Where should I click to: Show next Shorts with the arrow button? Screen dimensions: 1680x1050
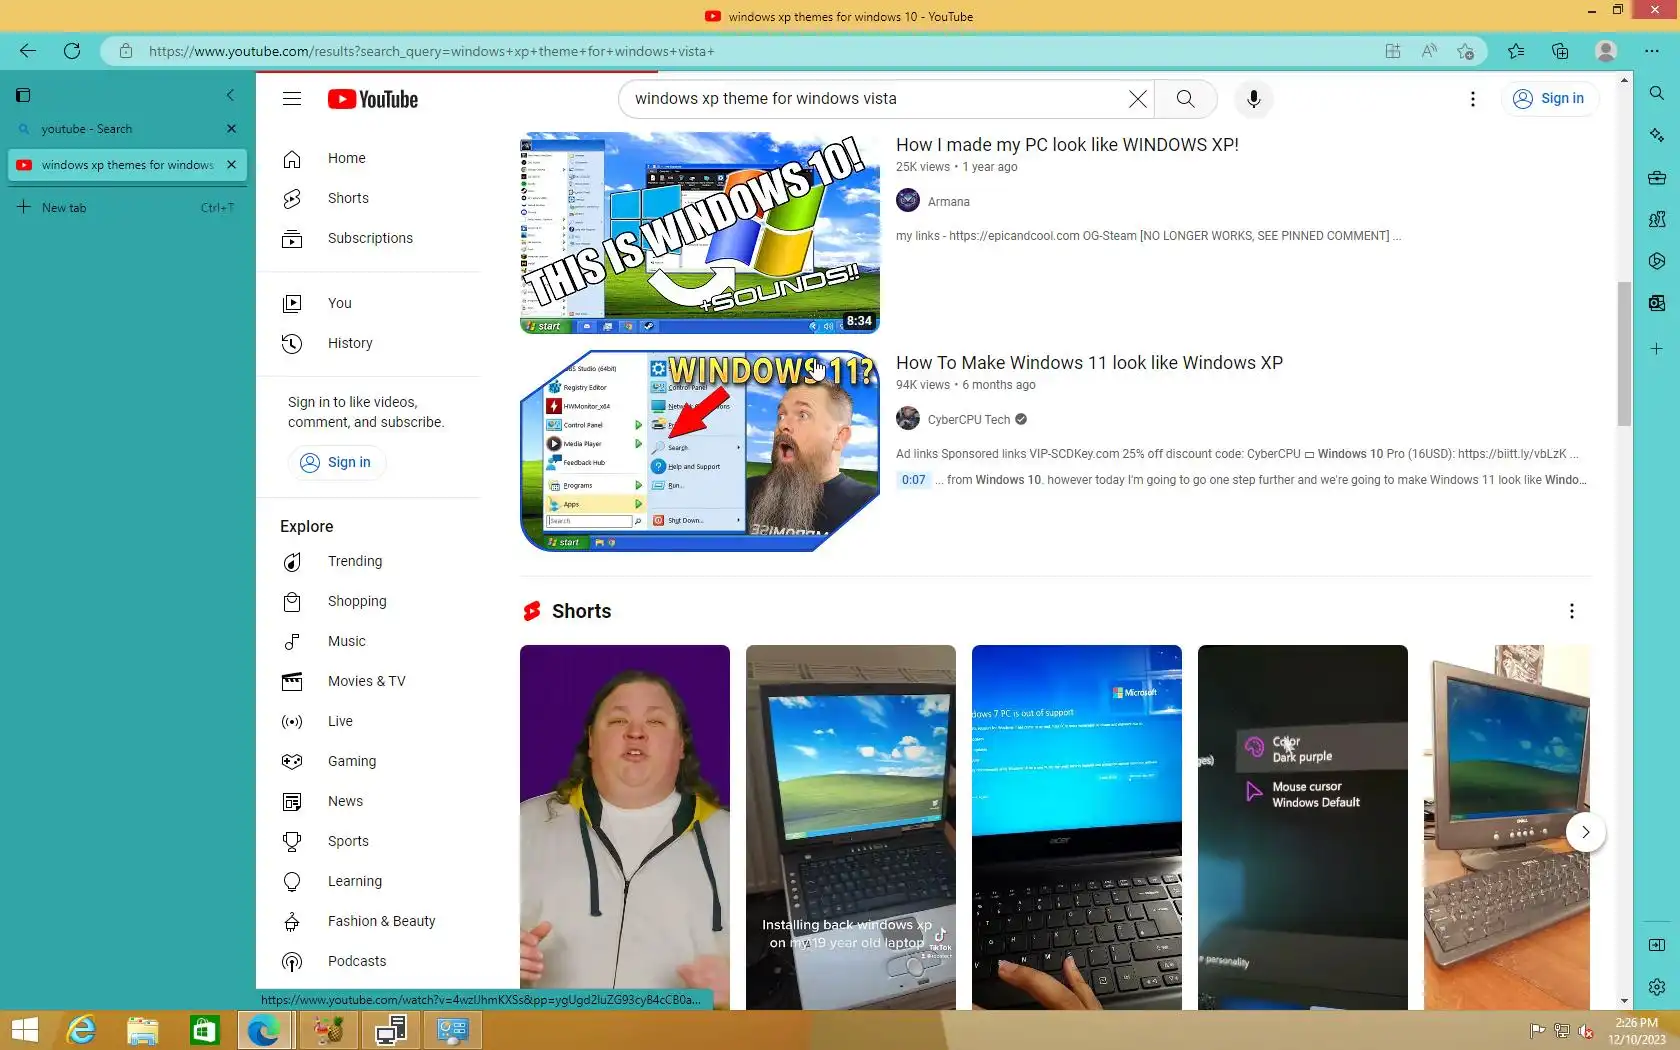[x=1585, y=832]
